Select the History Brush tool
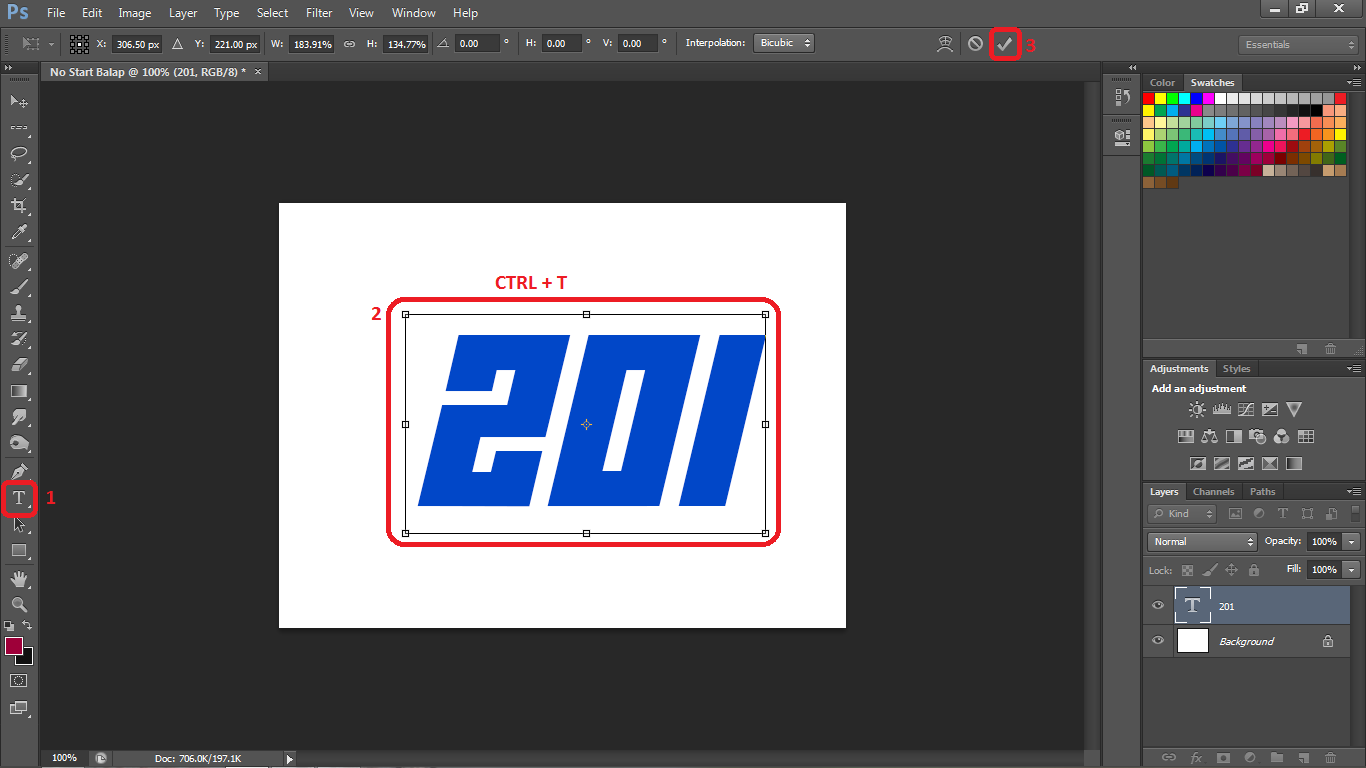The height and width of the screenshot is (768, 1366). click(19, 339)
